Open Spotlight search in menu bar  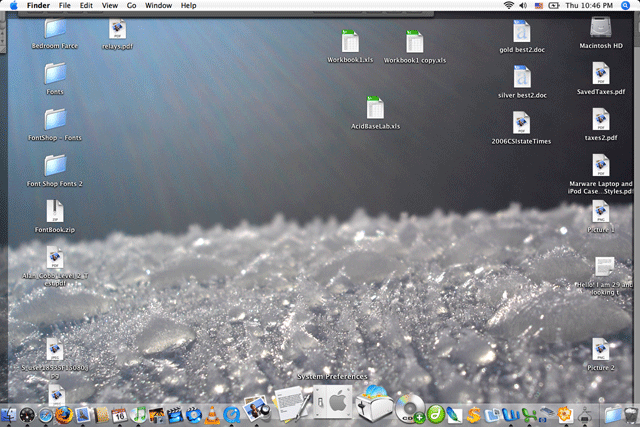(625, 5)
